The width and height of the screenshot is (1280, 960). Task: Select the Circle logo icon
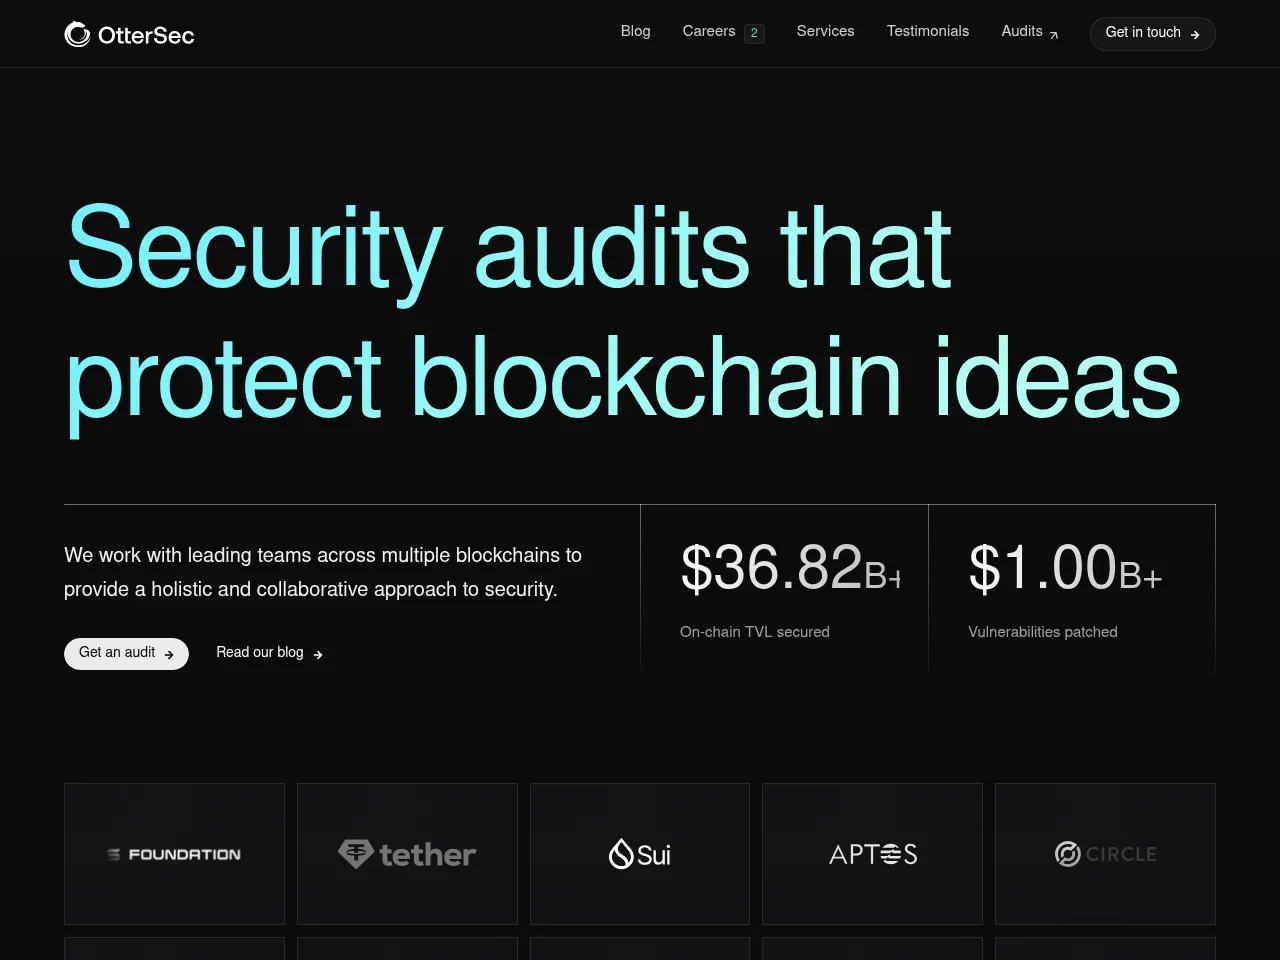pyautogui.click(x=1067, y=854)
